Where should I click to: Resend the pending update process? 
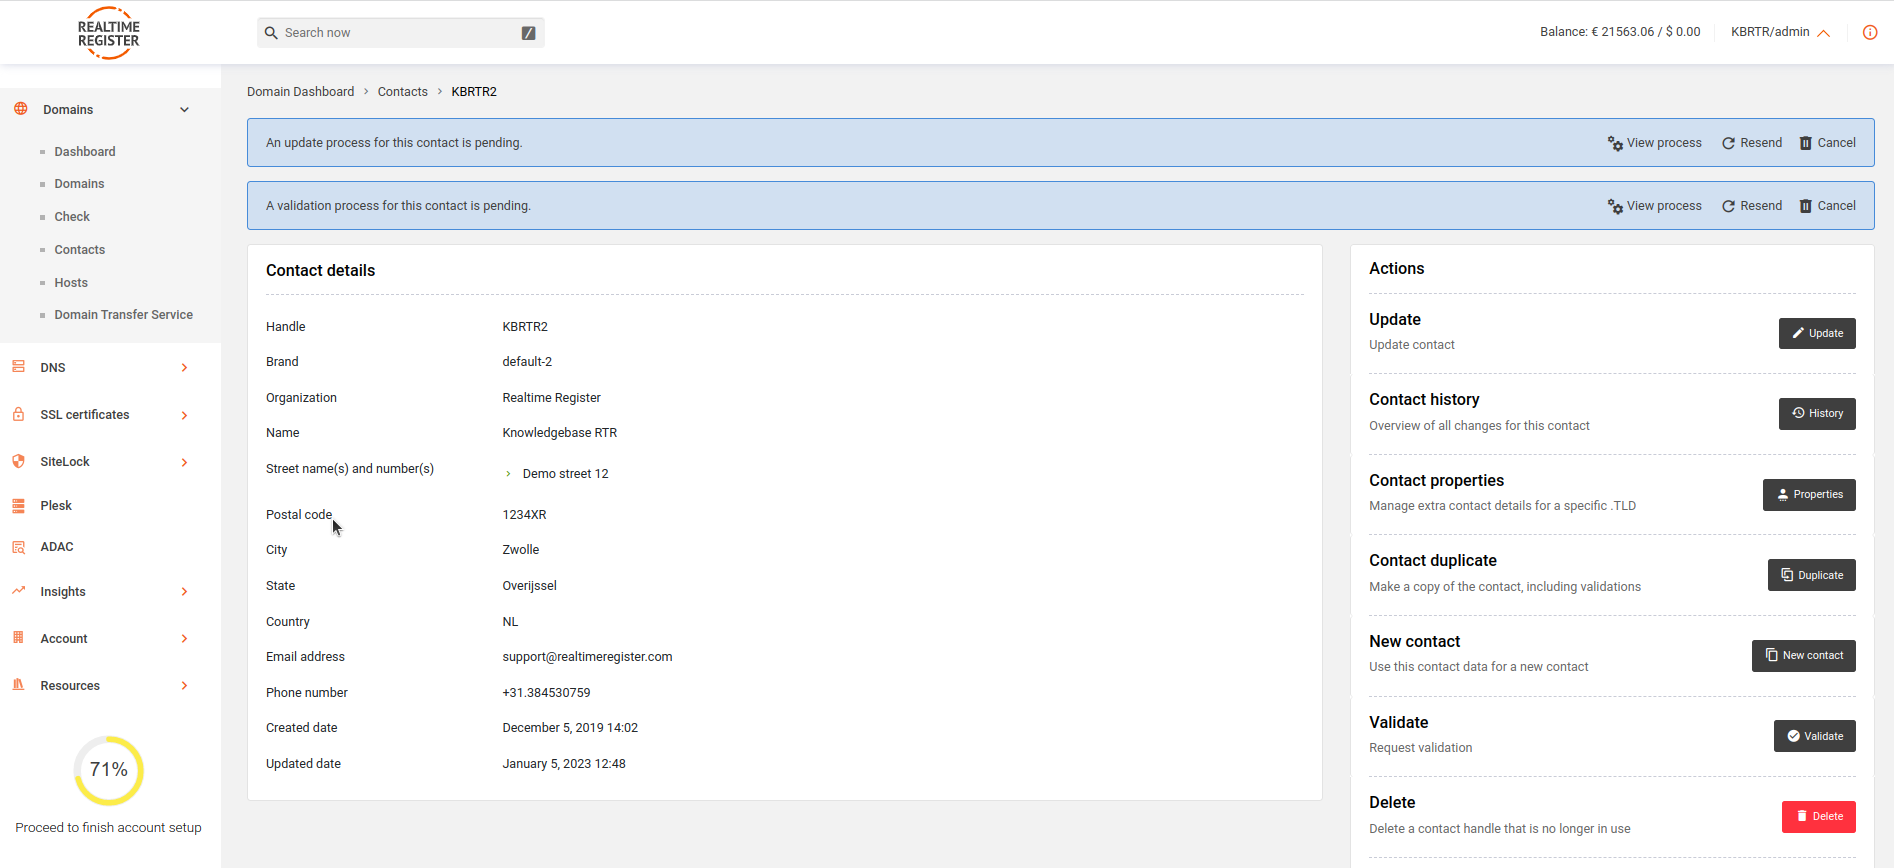[x=1752, y=143]
